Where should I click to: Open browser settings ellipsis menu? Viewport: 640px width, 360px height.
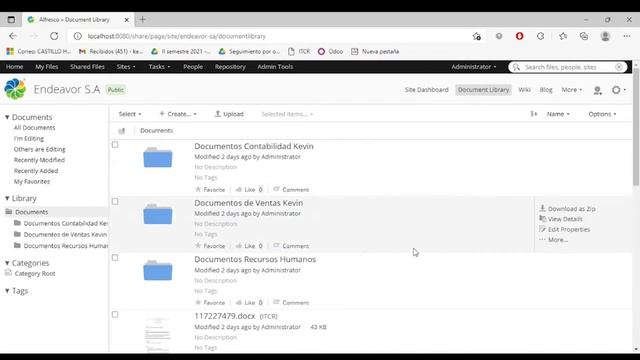click(627, 36)
